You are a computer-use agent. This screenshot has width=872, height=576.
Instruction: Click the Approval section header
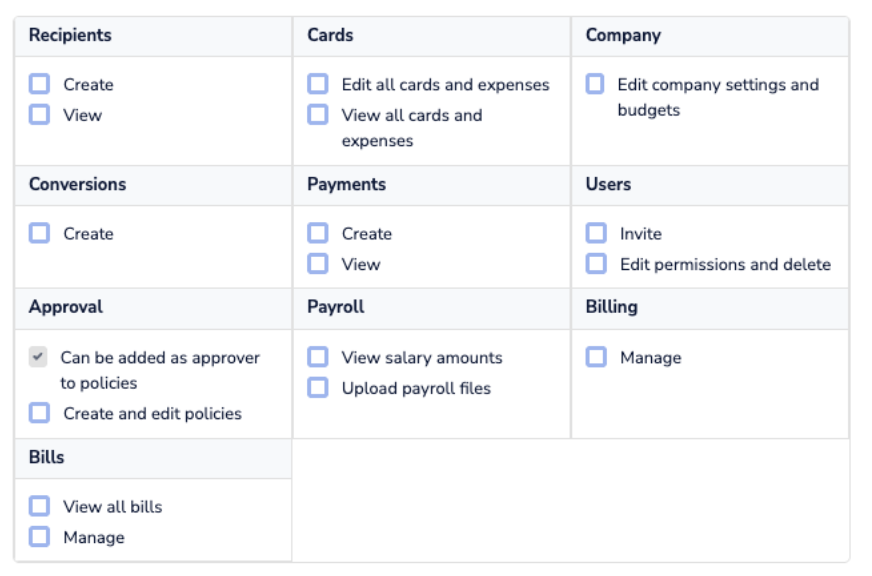point(66,307)
